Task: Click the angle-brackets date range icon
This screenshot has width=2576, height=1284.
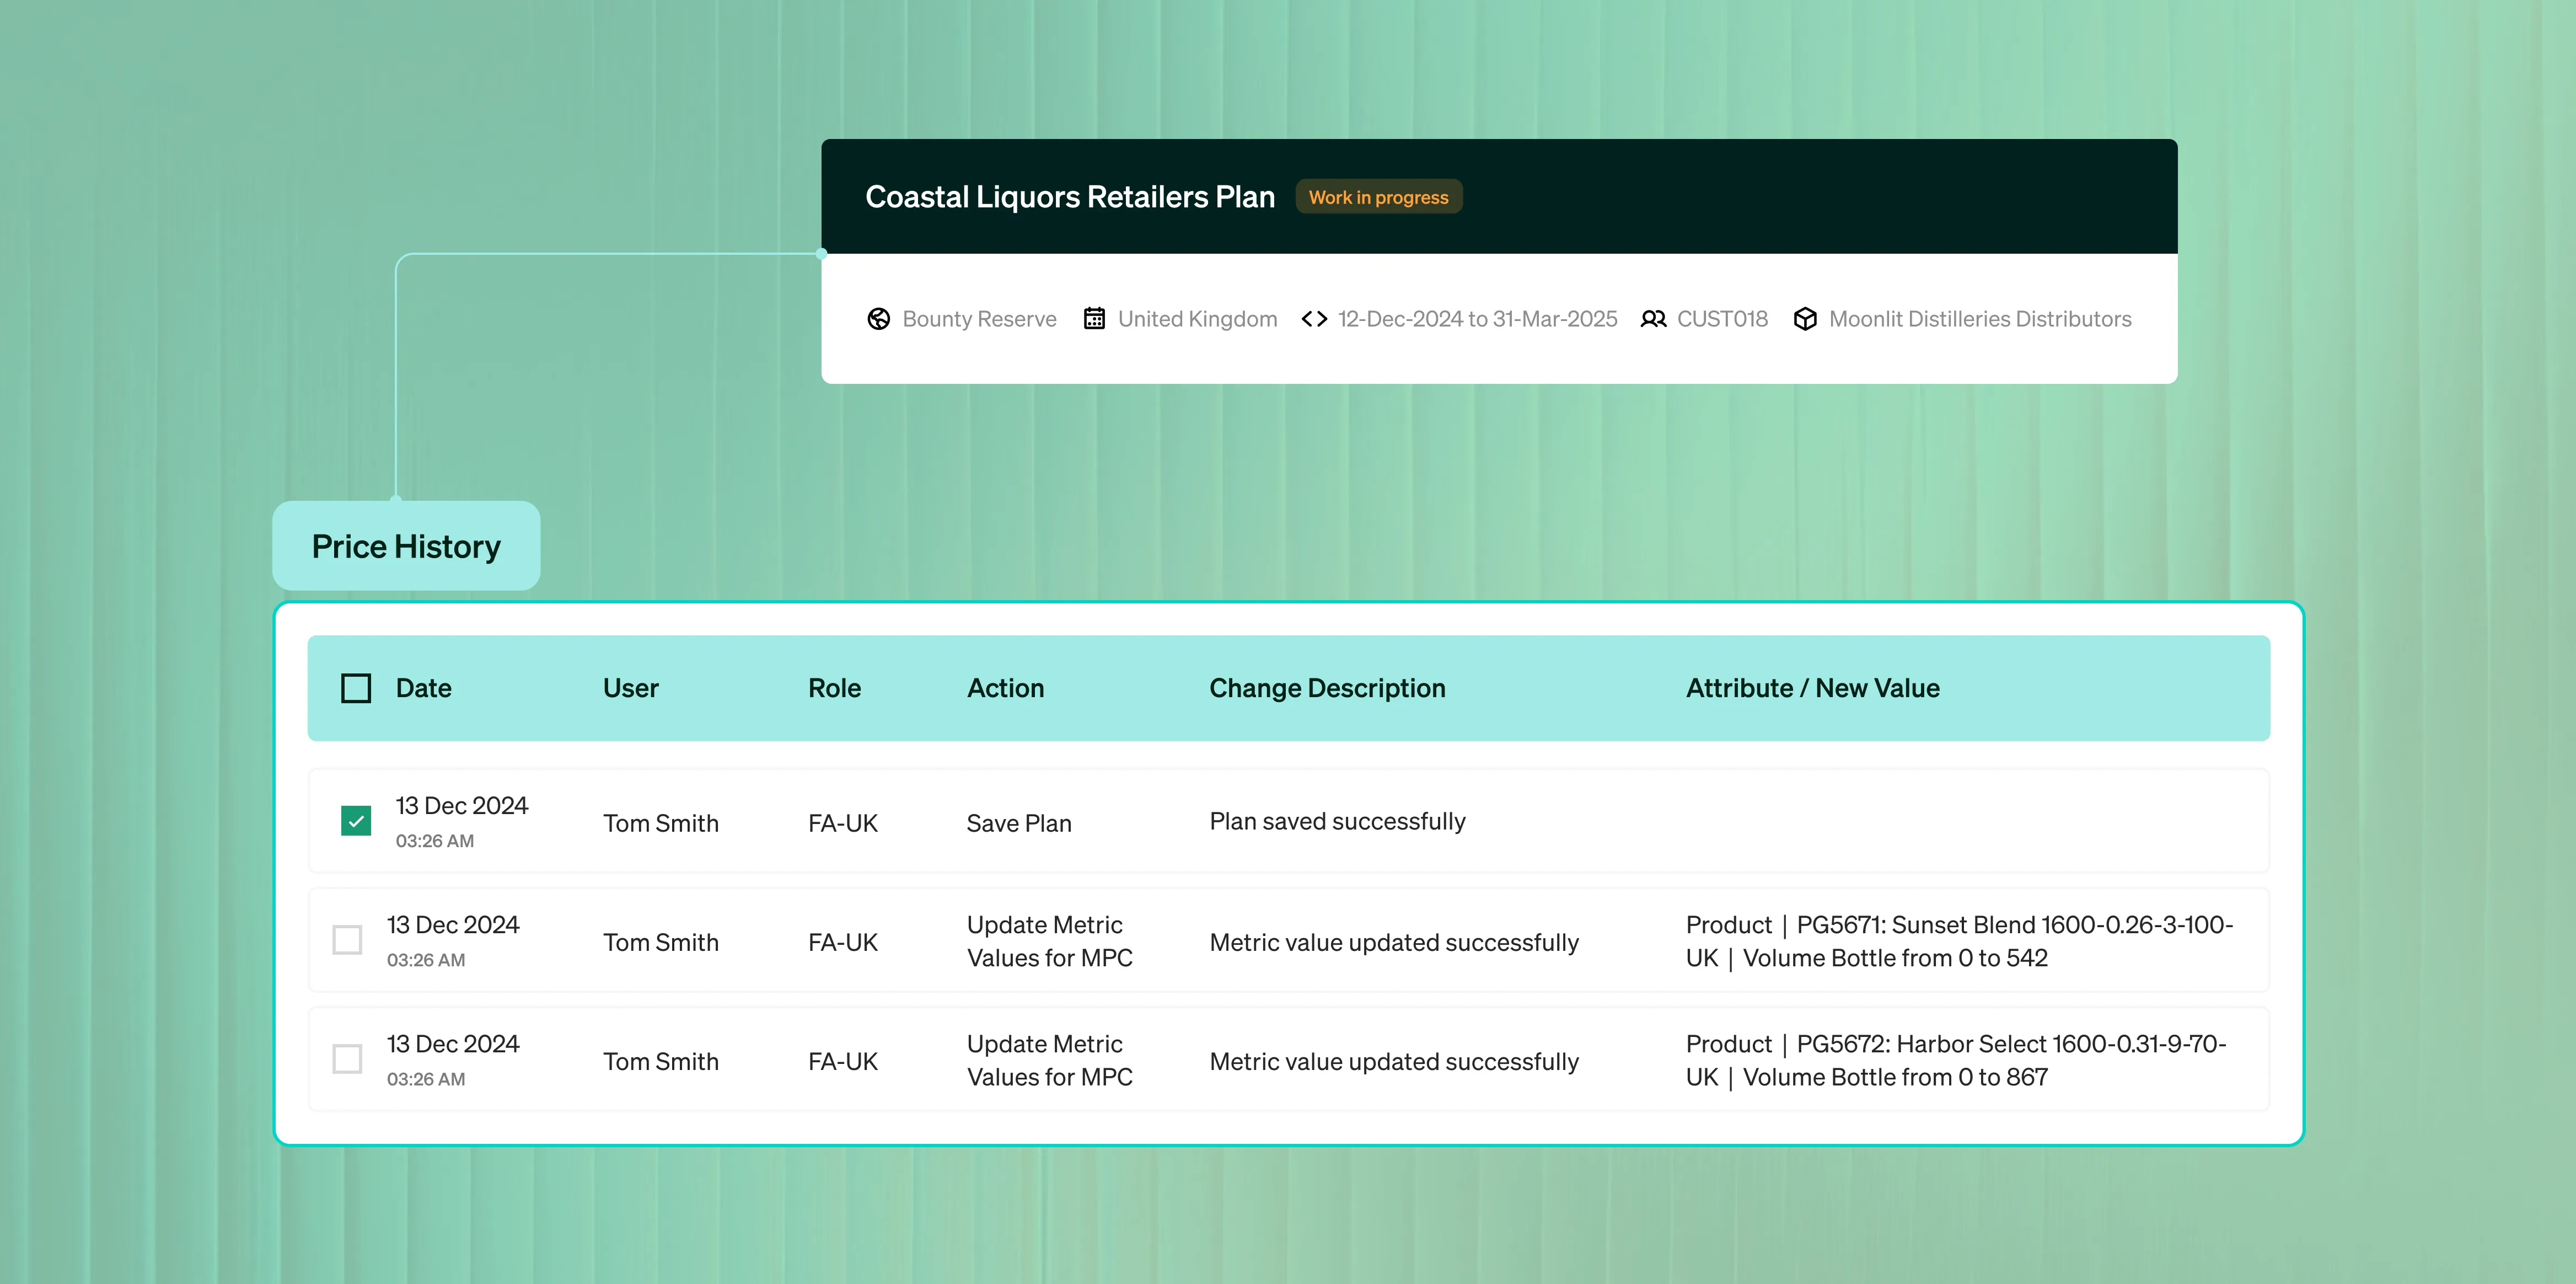Action: [x=1314, y=319]
